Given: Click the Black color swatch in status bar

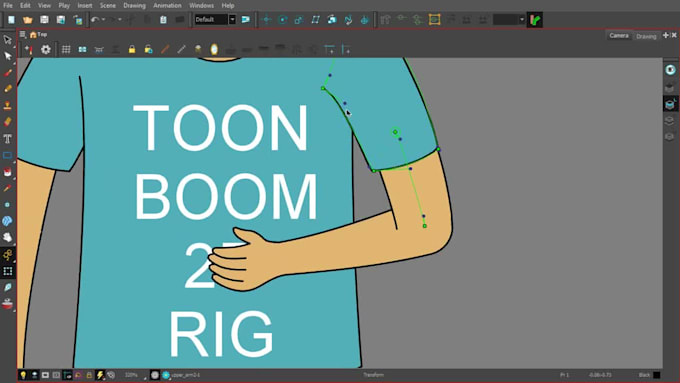Looking at the screenshot, I should 657,375.
